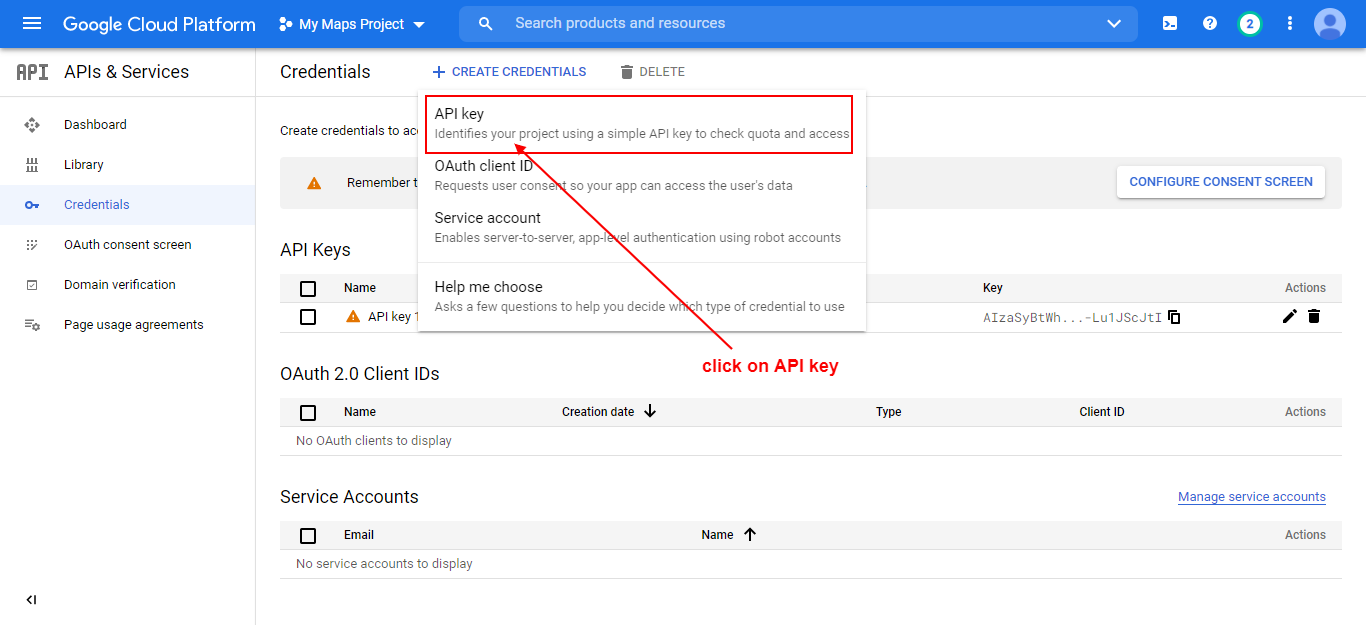Click CONFIGURE CONSENT SCREEN button
The width and height of the screenshot is (1366, 625).
coord(1221,182)
